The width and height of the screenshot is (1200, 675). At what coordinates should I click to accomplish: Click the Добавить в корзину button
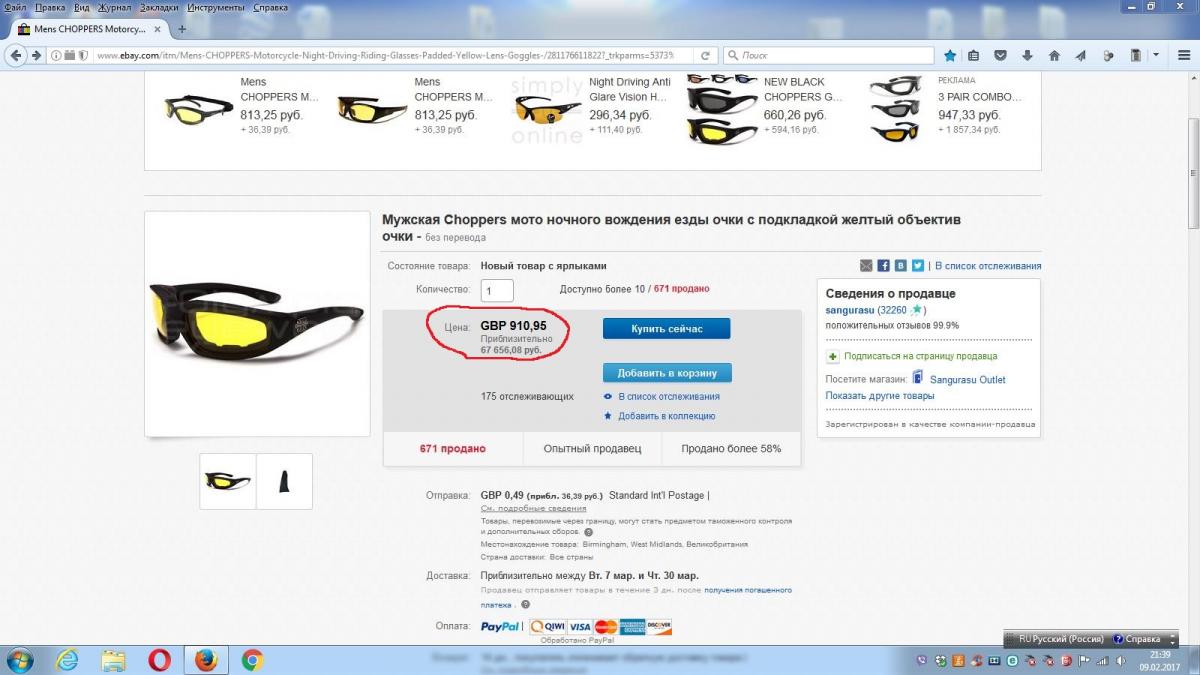667,373
